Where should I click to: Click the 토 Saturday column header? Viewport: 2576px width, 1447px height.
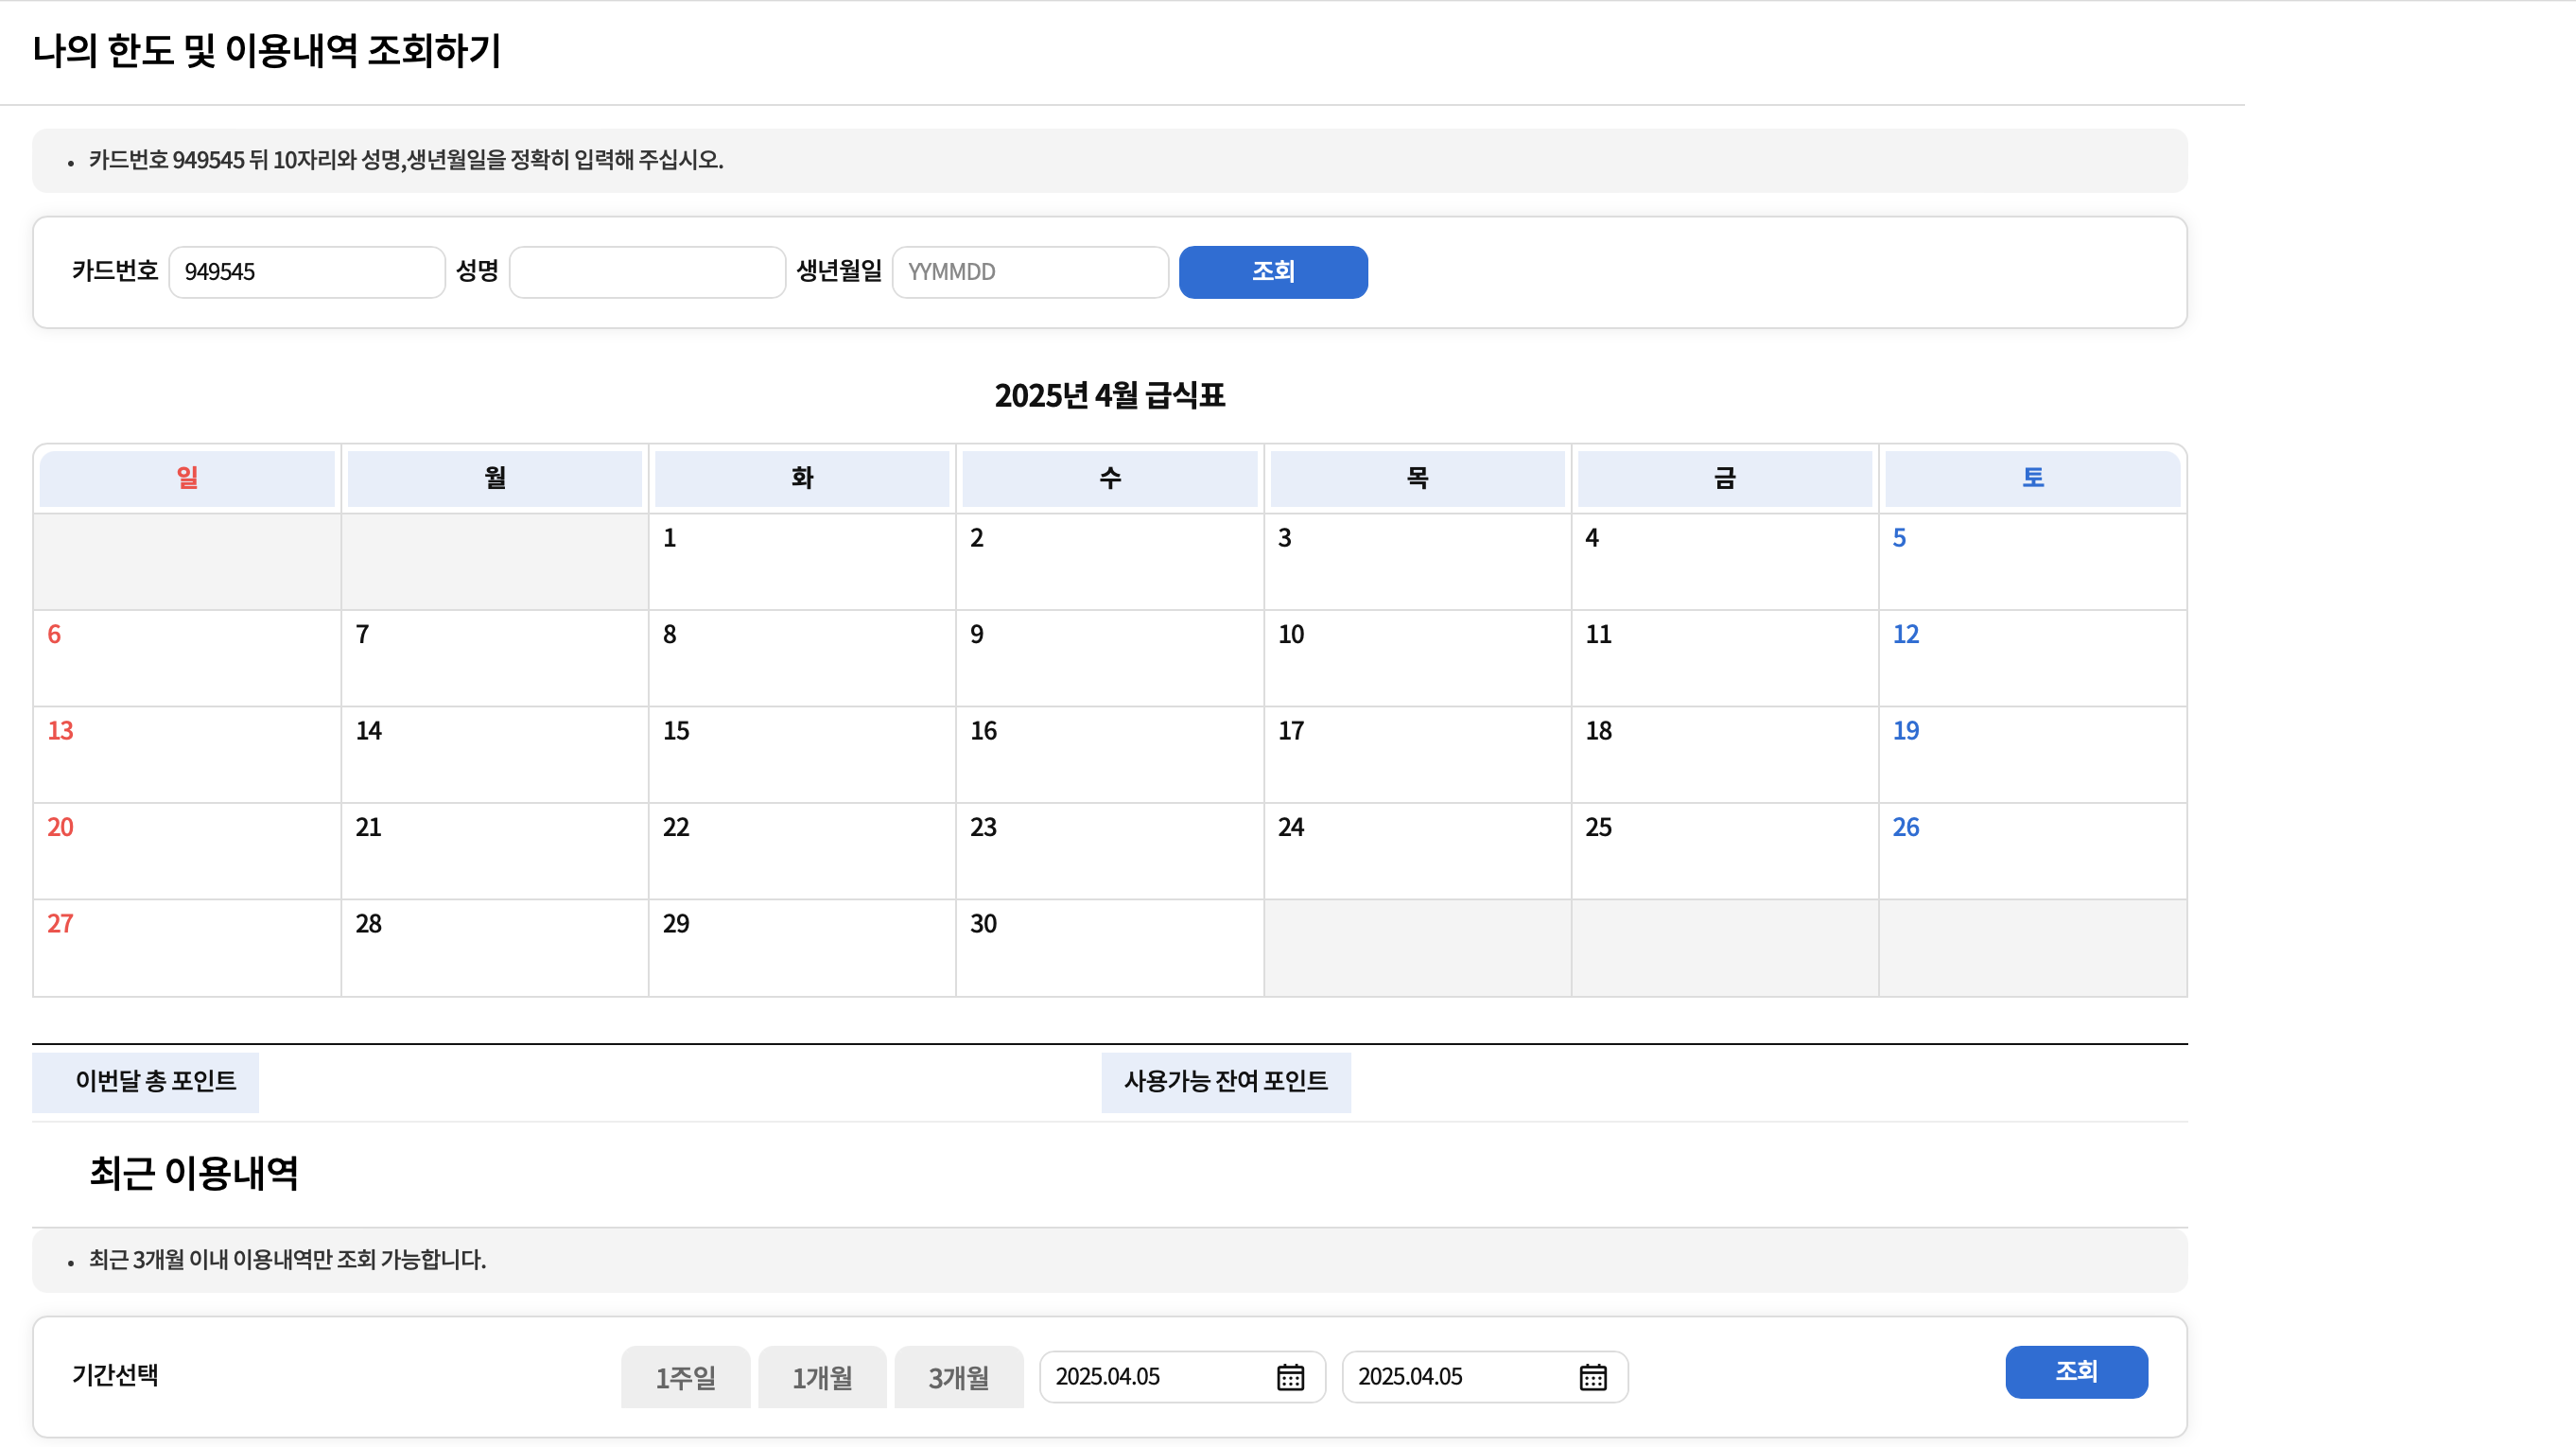[x=2033, y=478]
